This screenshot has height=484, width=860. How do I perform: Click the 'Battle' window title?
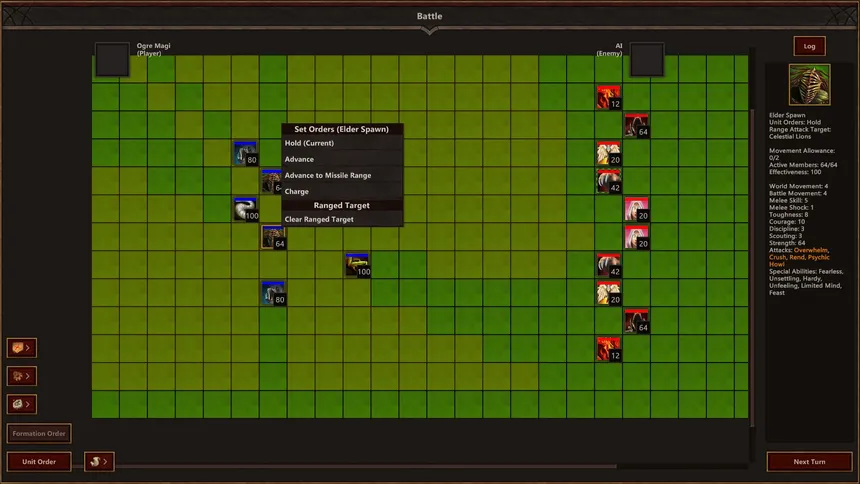[x=429, y=16]
